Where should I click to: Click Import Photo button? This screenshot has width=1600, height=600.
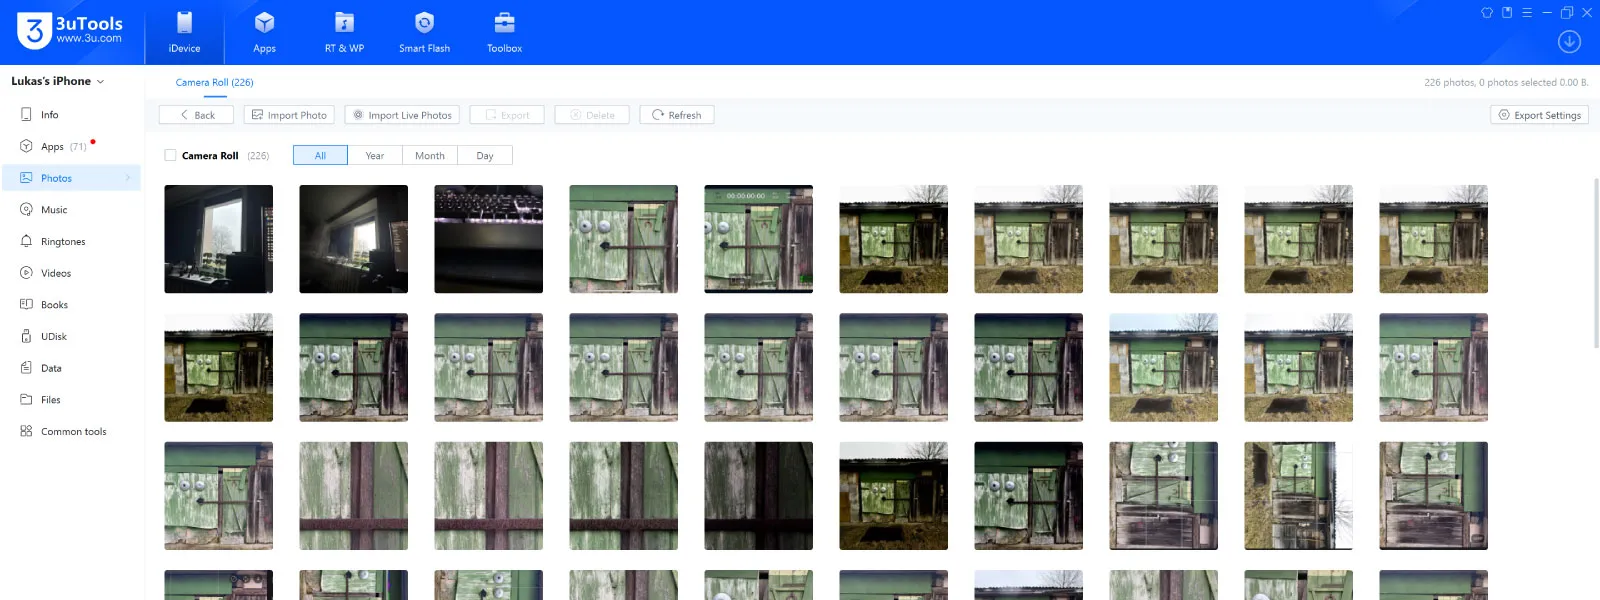click(x=289, y=115)
